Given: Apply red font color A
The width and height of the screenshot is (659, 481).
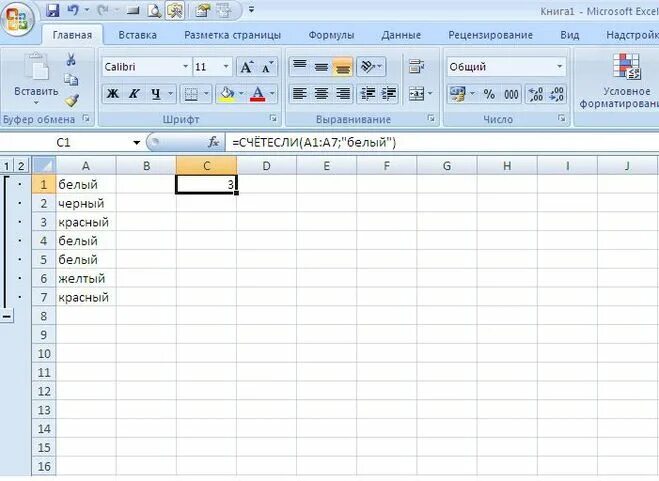Looking at the screenshot, I should [x=258, y=94].
